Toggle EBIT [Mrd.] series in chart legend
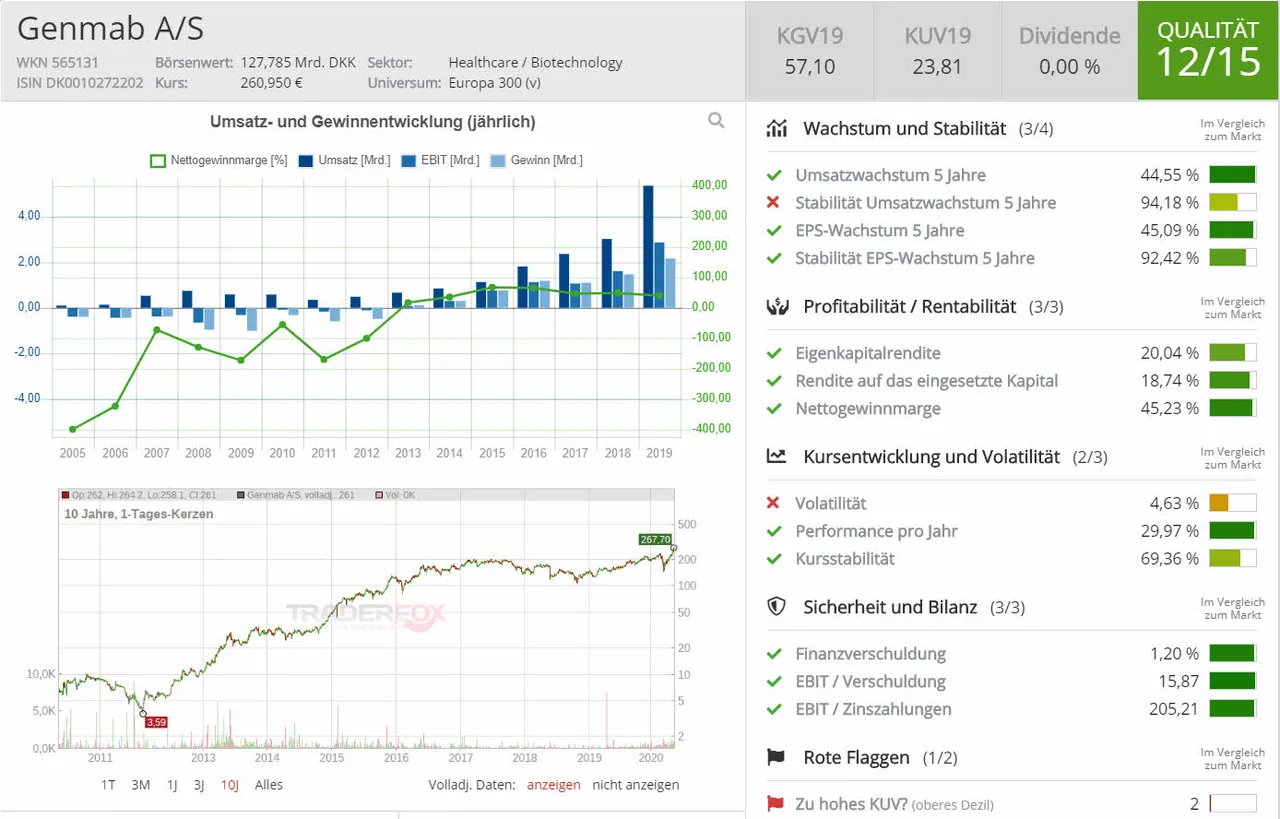Viewport: 1280px width, 819px height. [x=440, y=160]
